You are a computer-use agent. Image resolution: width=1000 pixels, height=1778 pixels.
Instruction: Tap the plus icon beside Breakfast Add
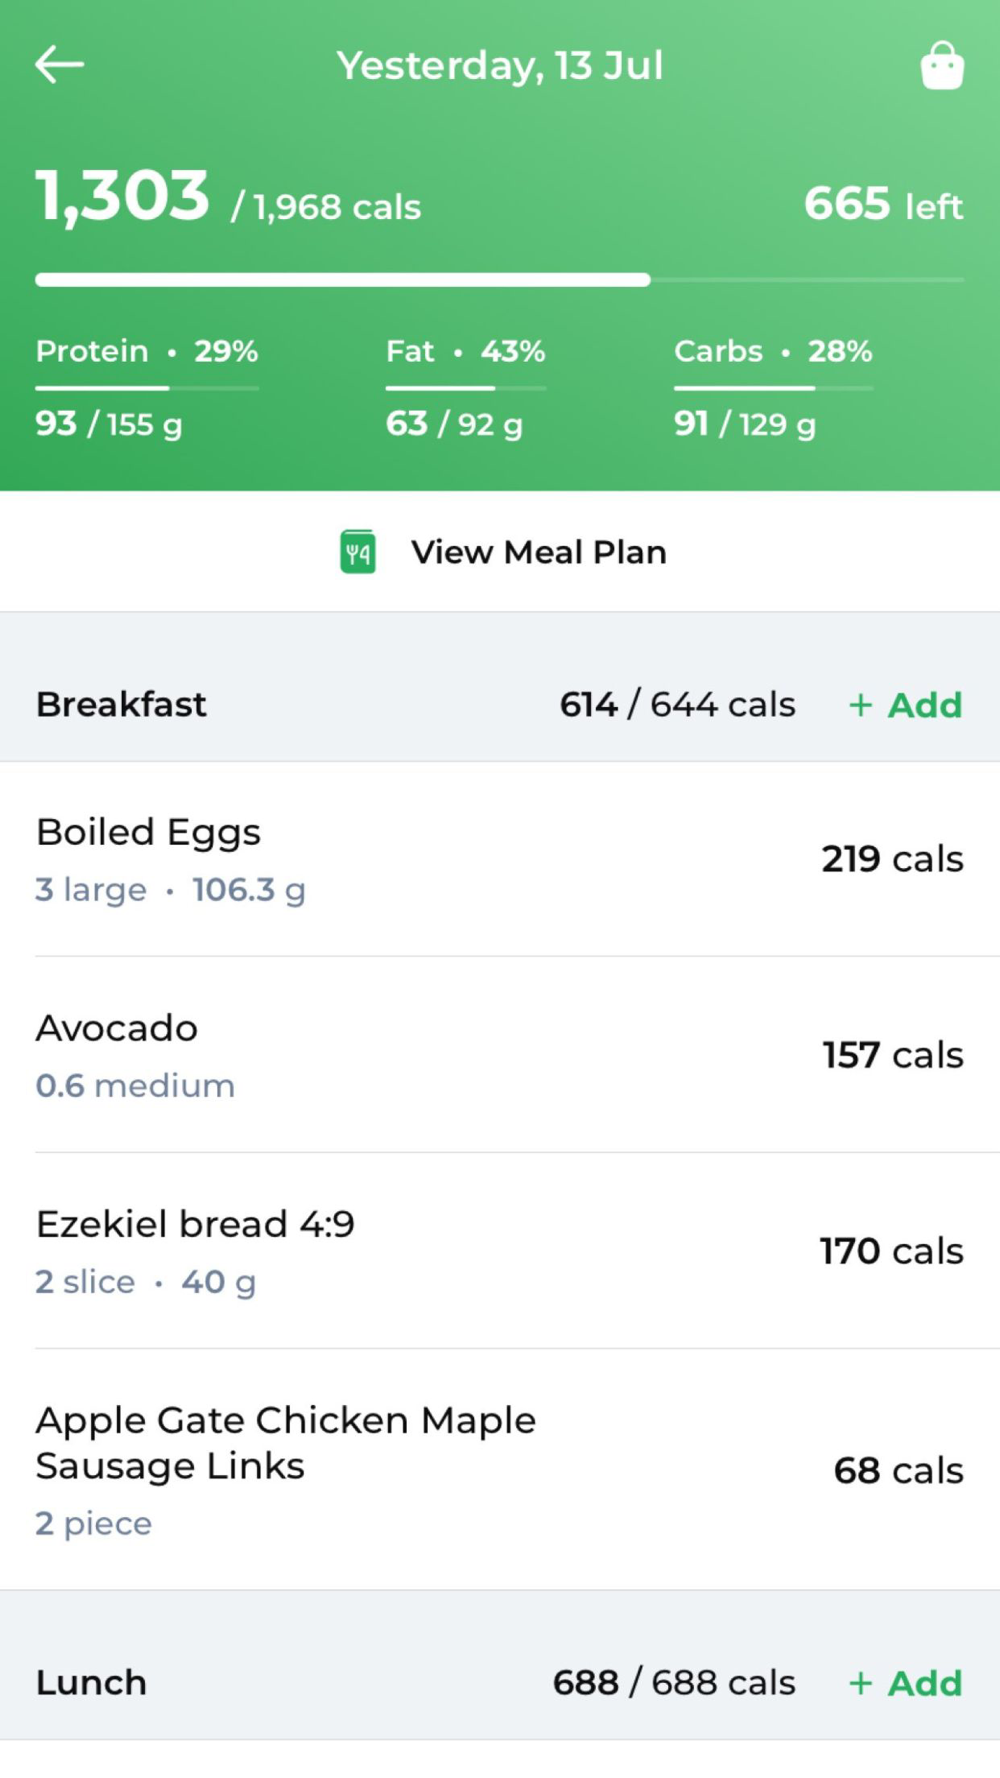tap(860, 705)
